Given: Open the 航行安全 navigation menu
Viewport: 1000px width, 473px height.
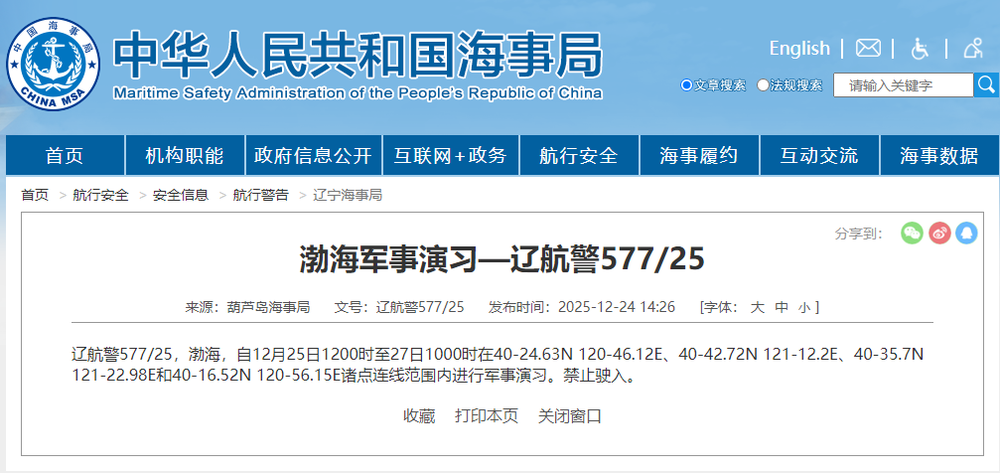Looking at the screenshot, I should [578, 156].
